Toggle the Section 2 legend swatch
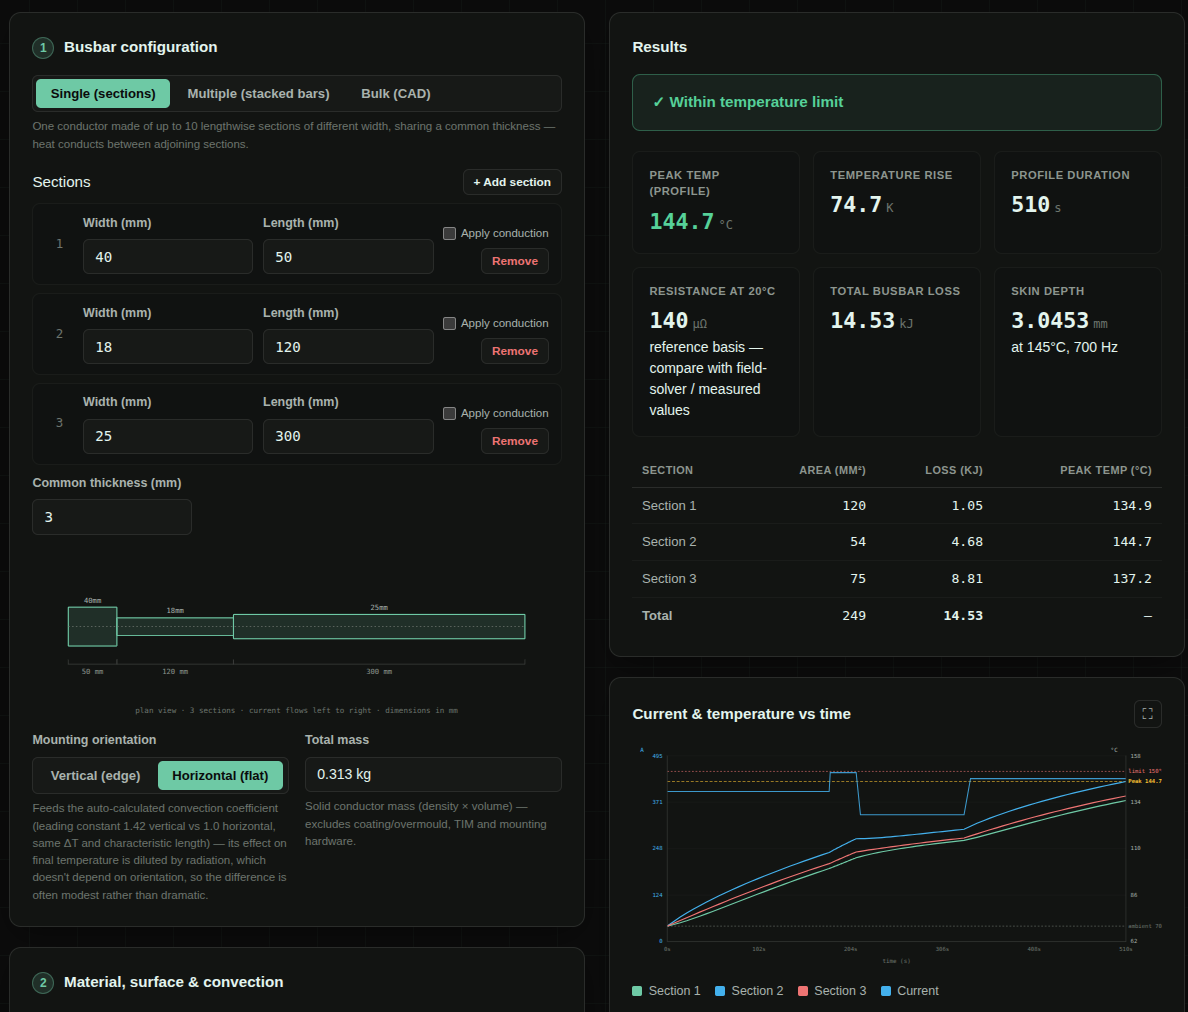 (x=720, y=991)
